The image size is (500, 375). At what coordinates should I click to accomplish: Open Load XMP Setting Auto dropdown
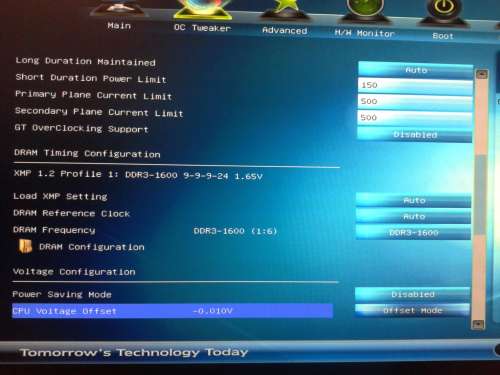click(414, 200)
